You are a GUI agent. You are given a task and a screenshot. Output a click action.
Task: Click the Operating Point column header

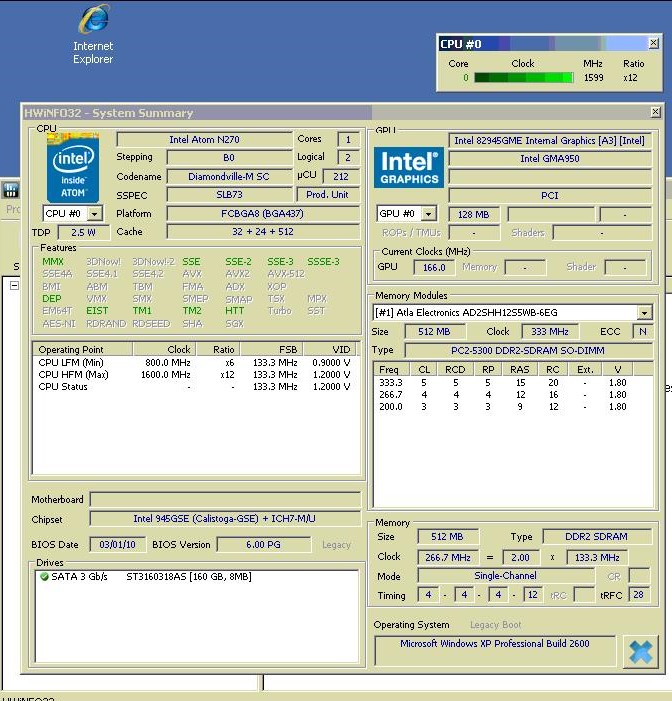pyautogui.click(x=83, y=349)
